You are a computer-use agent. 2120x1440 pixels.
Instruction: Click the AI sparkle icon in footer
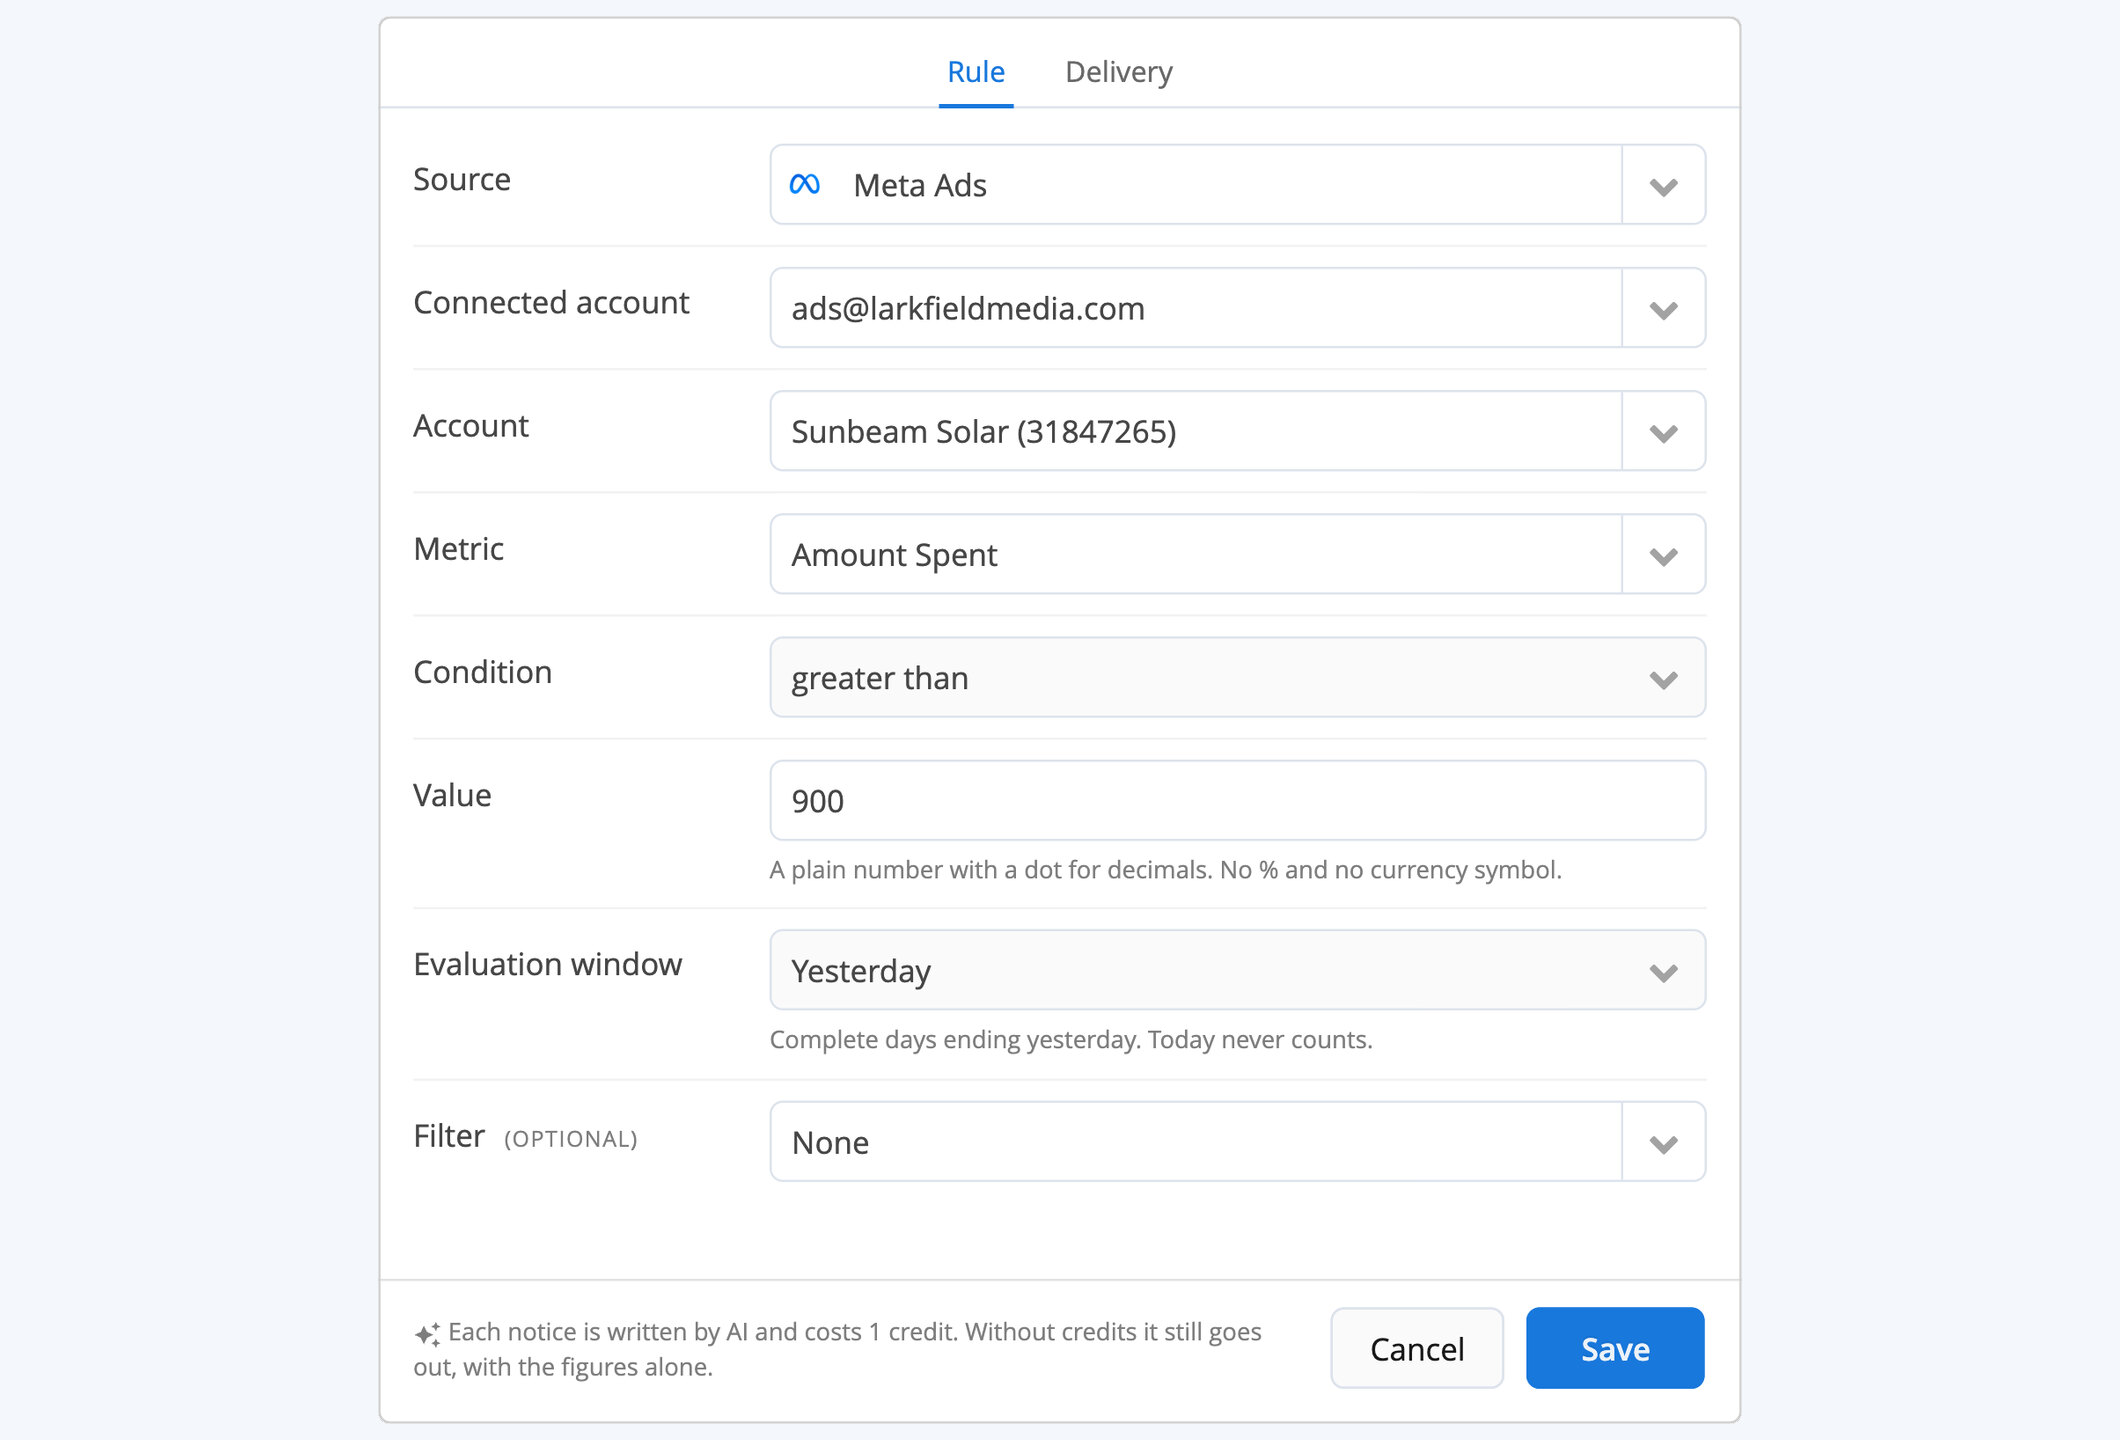point(427,1334)
